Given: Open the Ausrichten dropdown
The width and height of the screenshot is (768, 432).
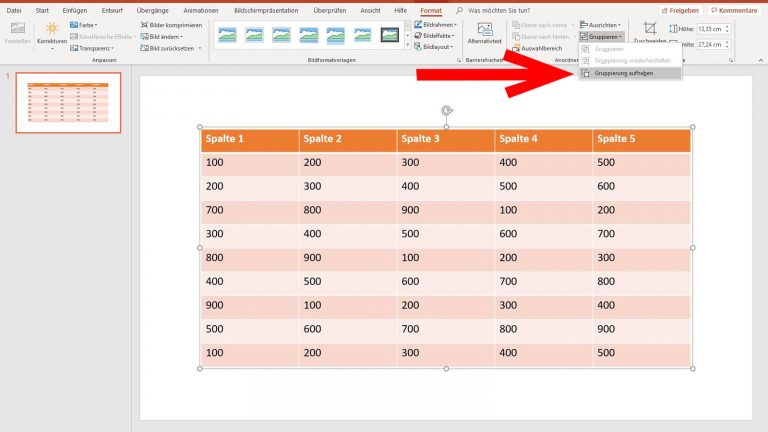Looking at the screenshot, I should coord(600,25).
